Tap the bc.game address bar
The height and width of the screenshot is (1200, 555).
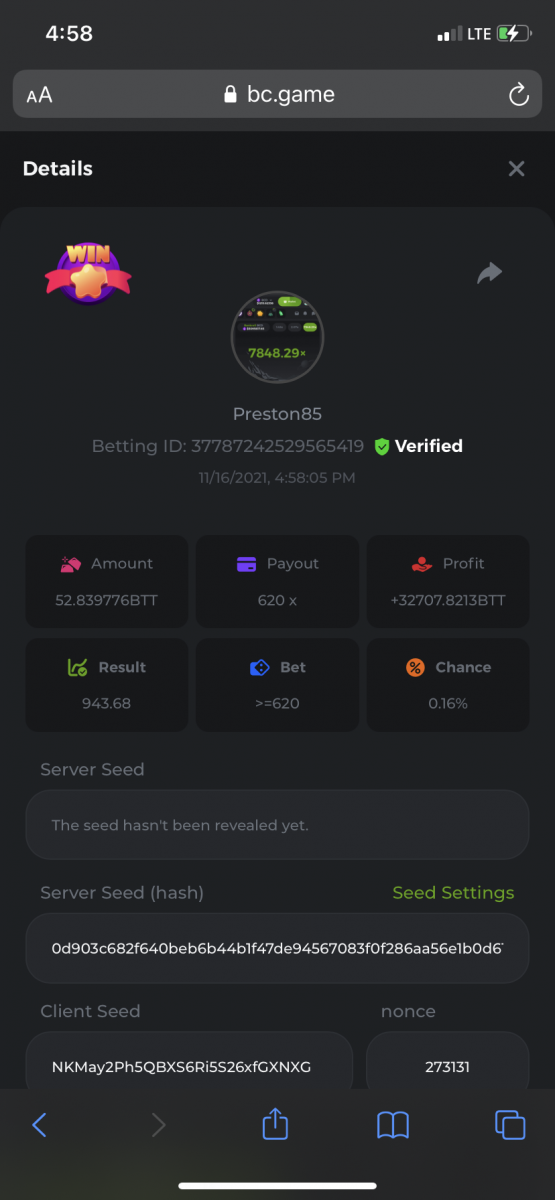[277, 95]
